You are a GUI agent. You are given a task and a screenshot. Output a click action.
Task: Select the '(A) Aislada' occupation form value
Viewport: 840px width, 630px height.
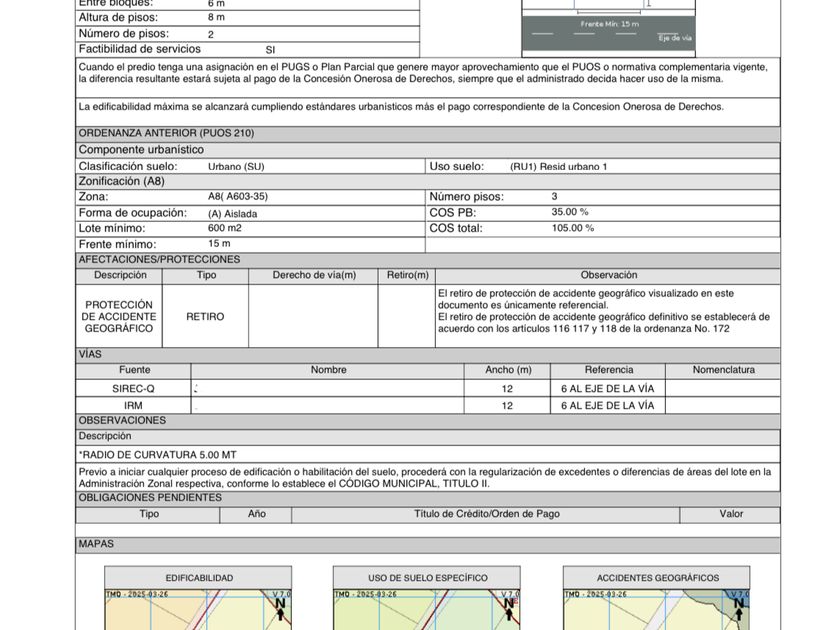[x=232, y=214]
